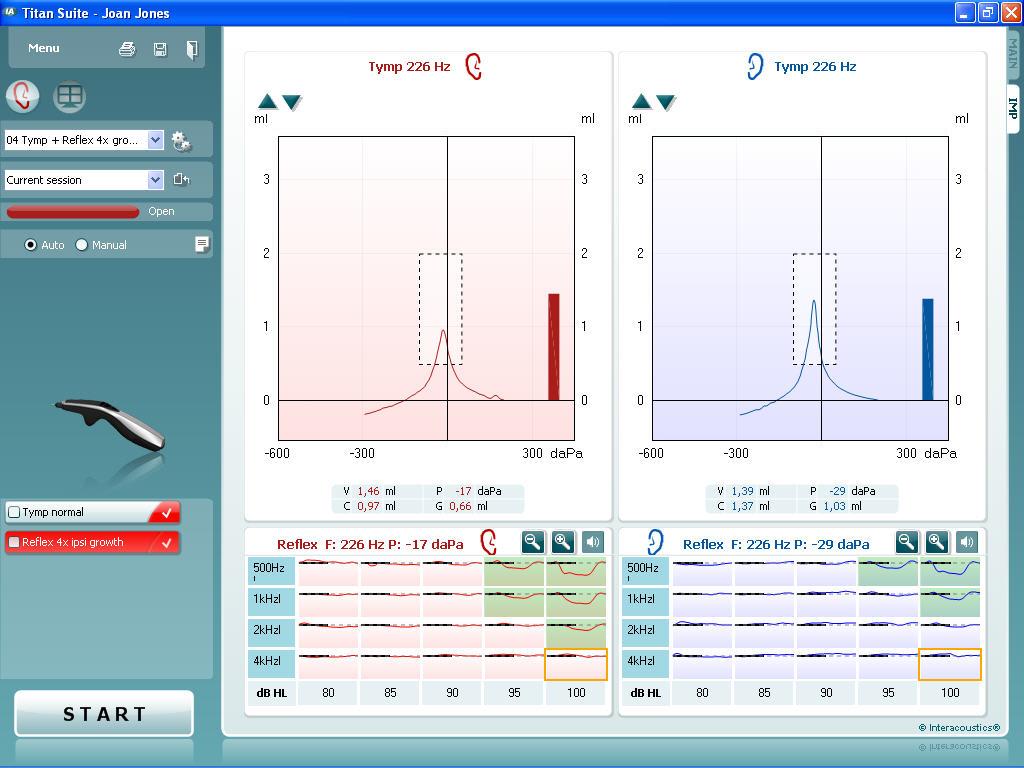
Task: Select the red ear probe button
Action: point(22,97)
